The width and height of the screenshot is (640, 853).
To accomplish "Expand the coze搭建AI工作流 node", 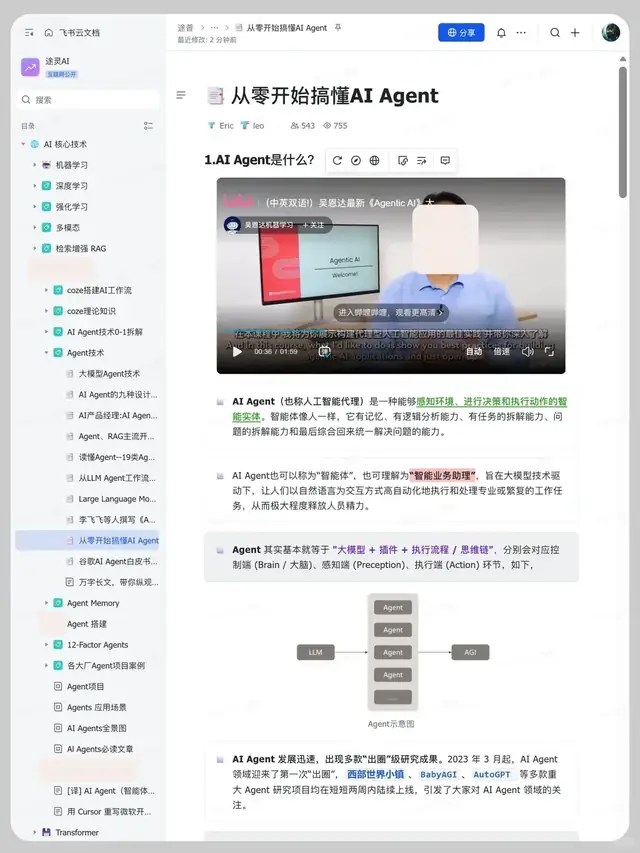I will coord(46,290).
